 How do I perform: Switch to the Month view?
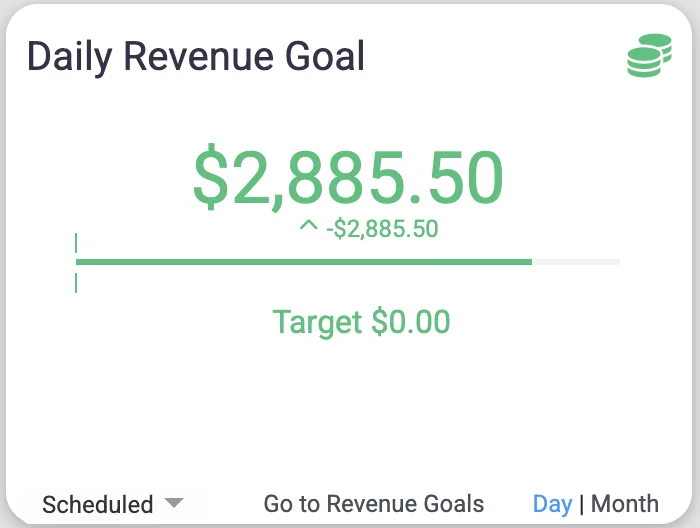(x=625, y=504)
